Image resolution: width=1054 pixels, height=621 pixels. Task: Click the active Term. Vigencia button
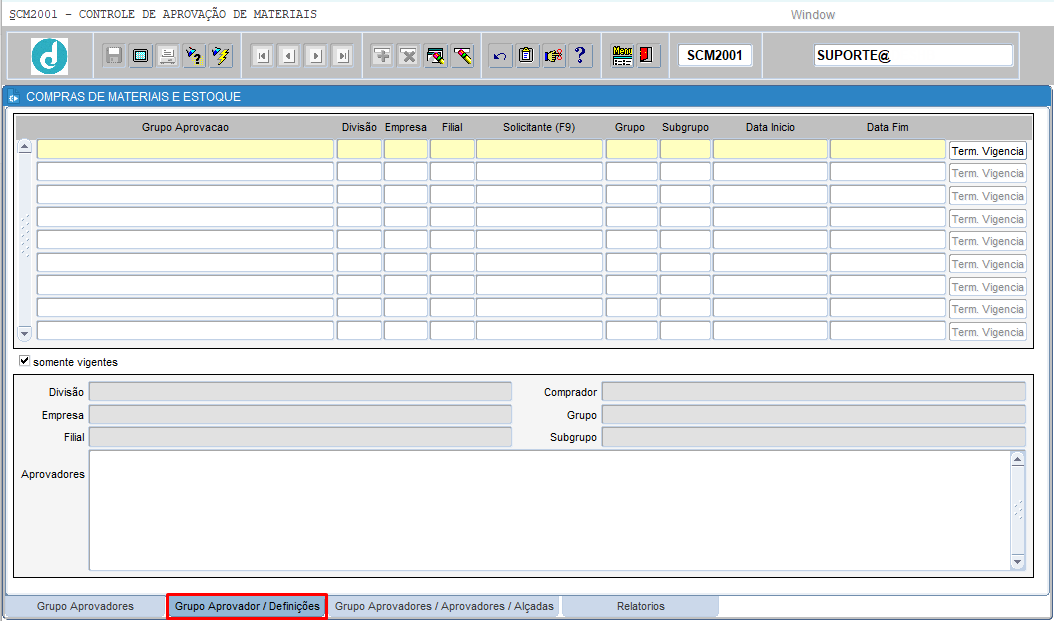tap(987, 151)
